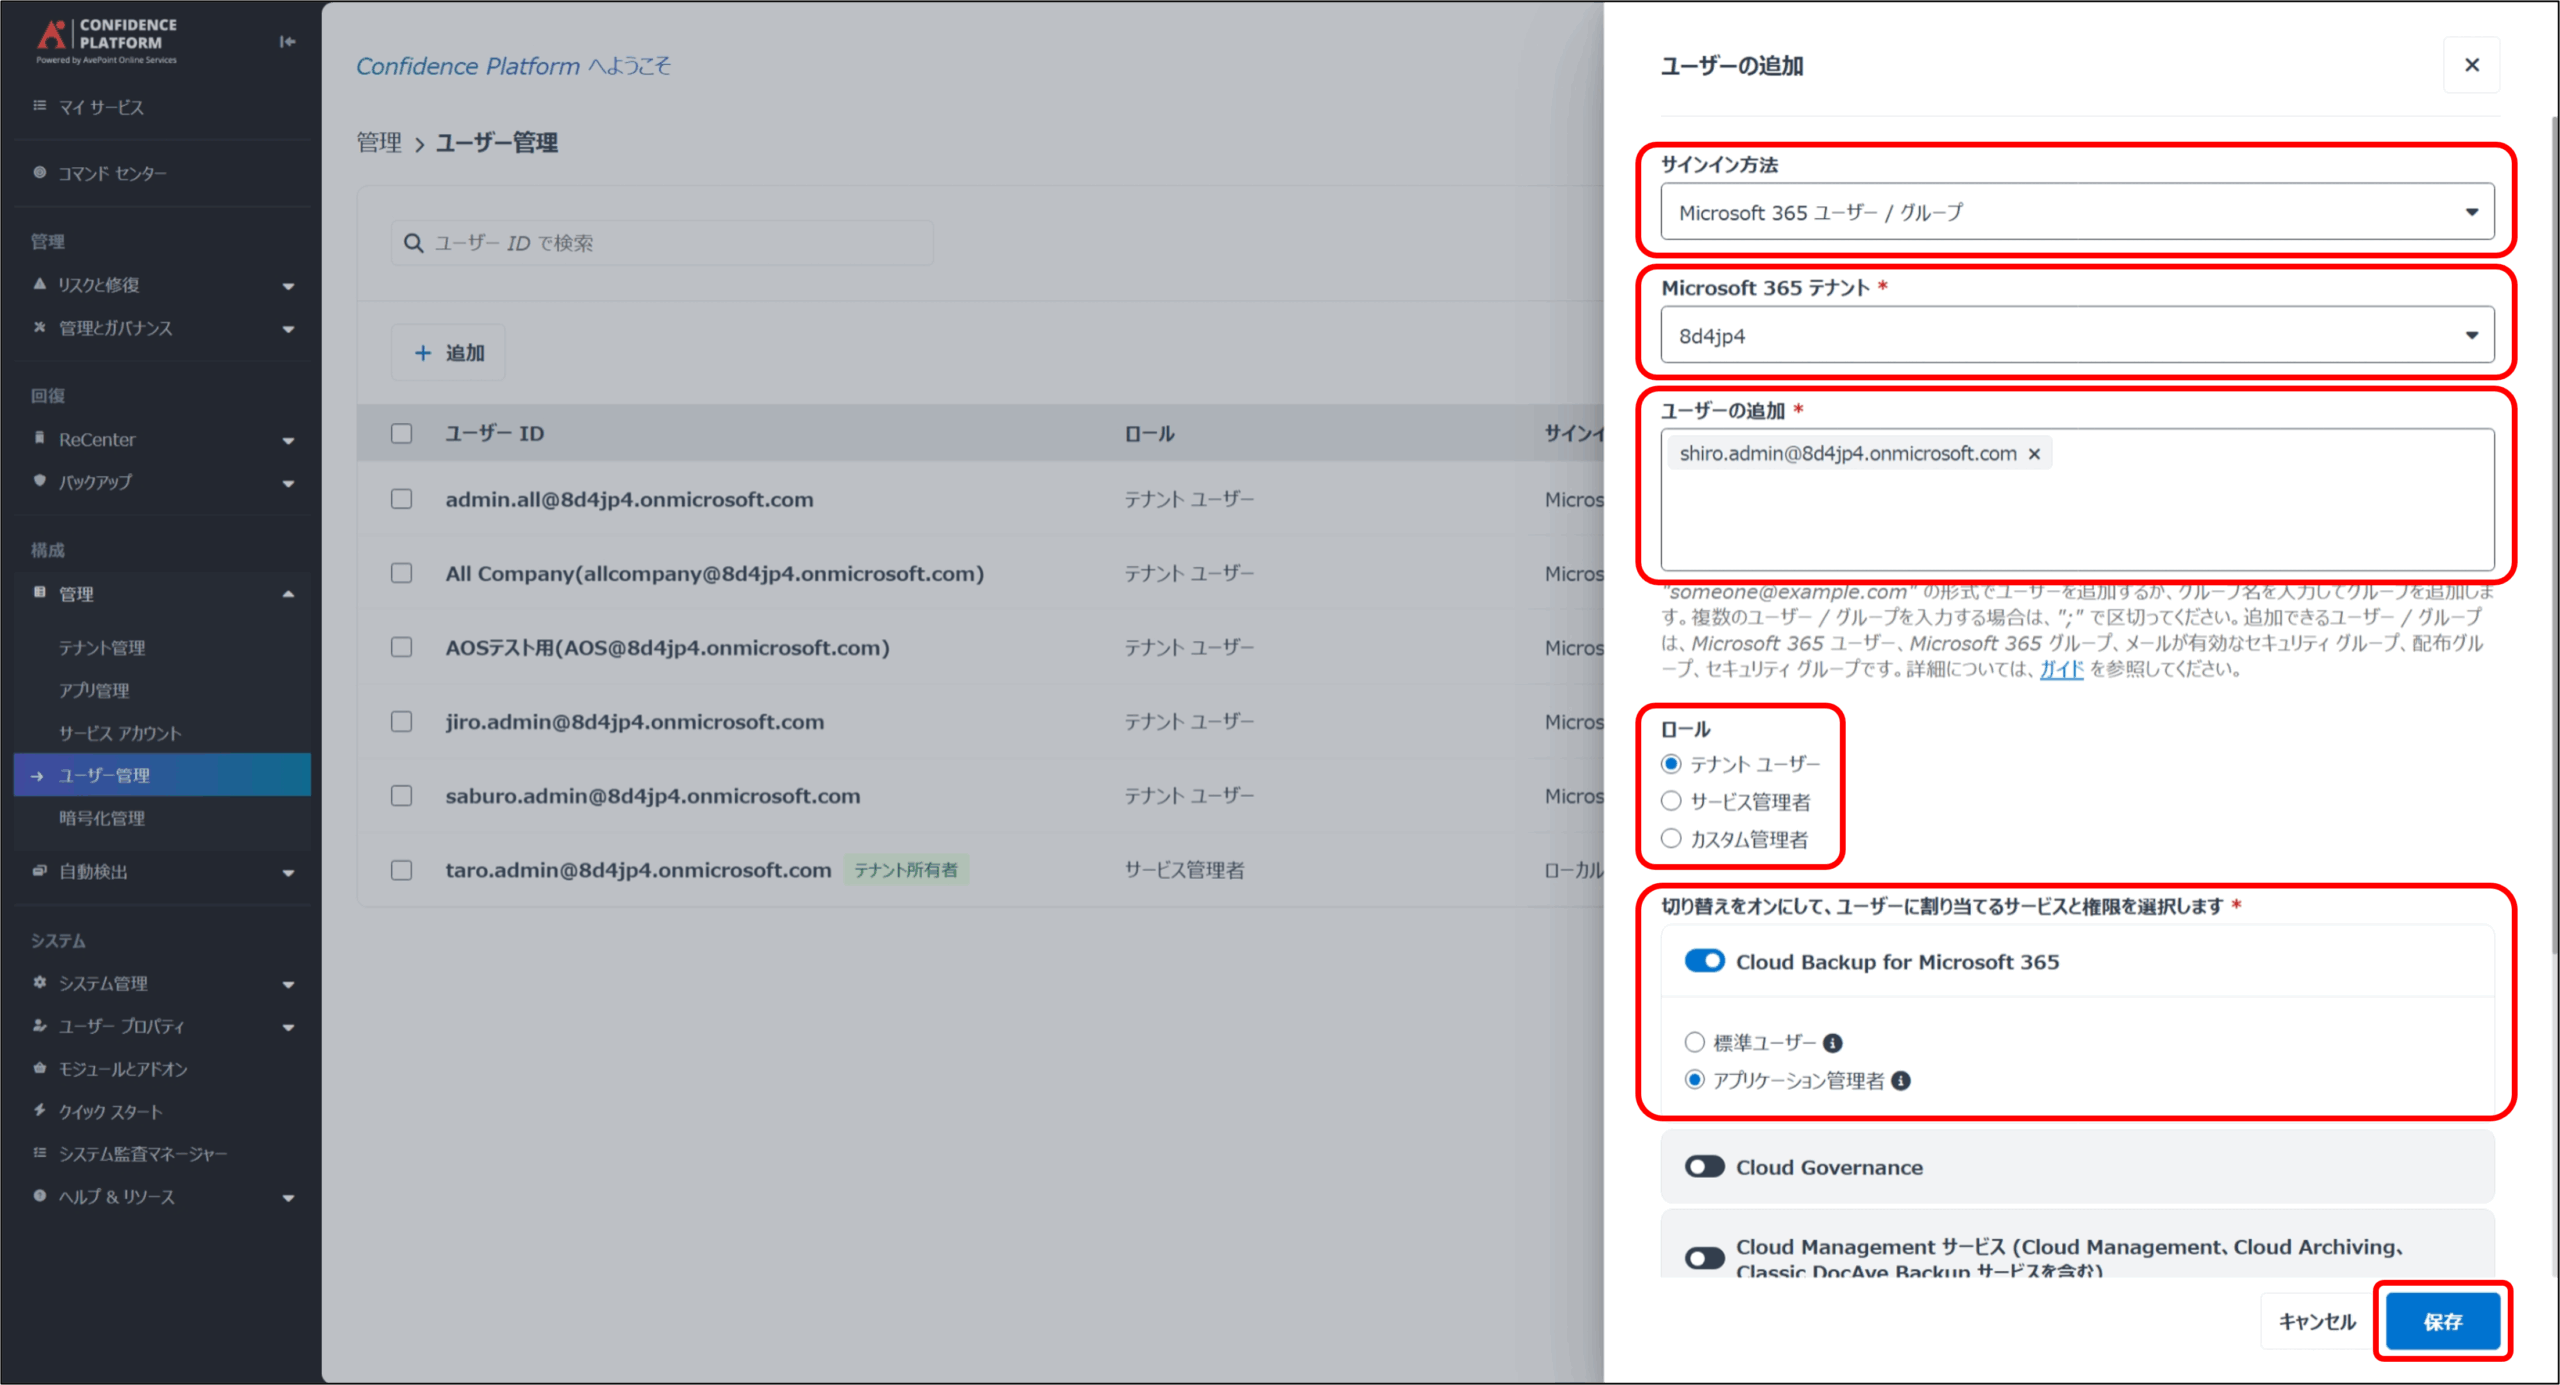Image resolution: width=2560 pixels, height=1385 pixels.
Task: Select the サービス管理者 role radio button
Action: coord(1671,801)
